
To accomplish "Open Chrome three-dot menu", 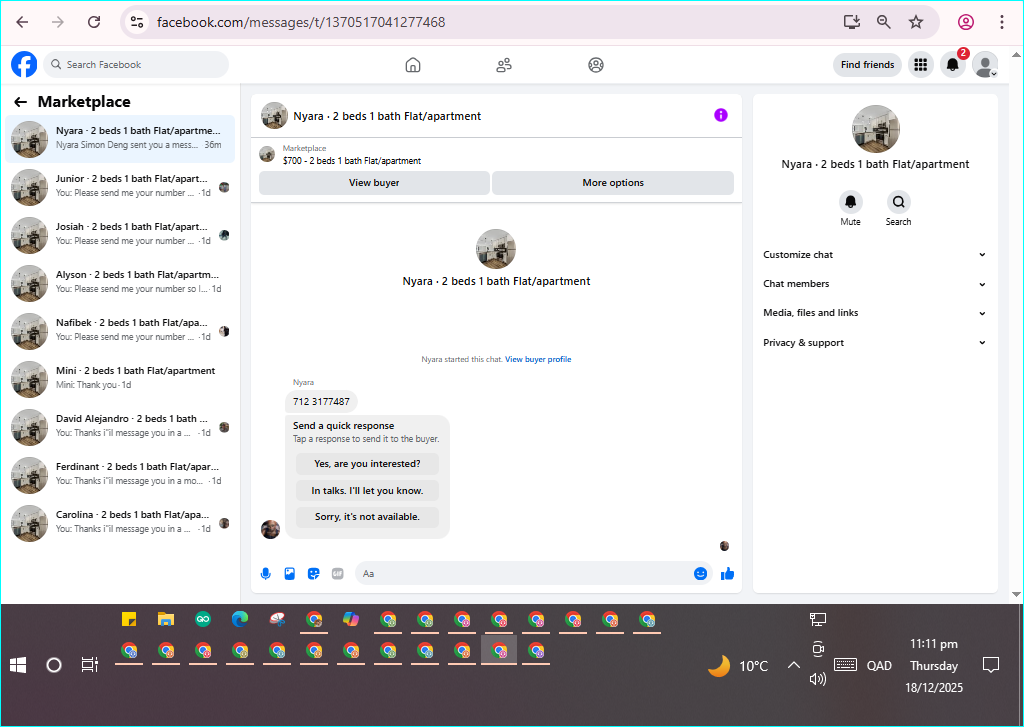I will [1001, 22].
